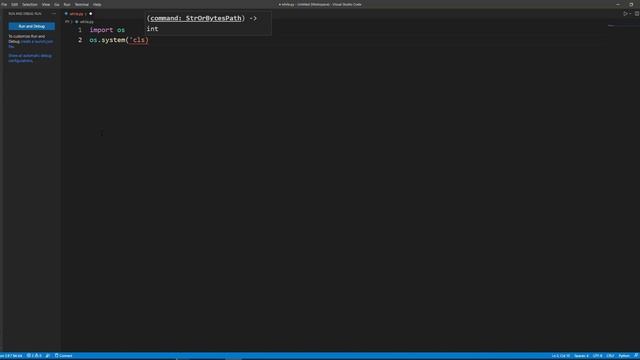Open the Edit menu
The height and width of the screenshot is (360, 640).
[x=14, y=4]
